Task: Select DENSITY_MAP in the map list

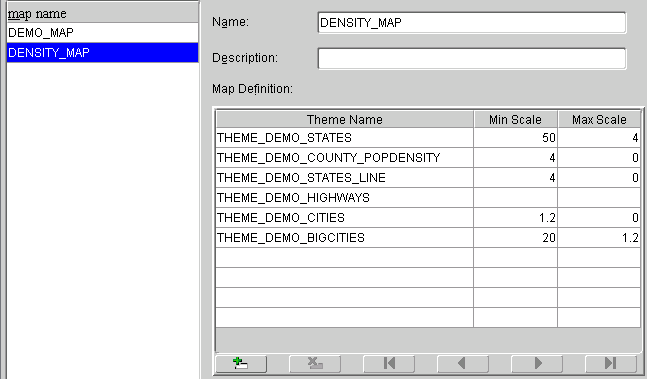Action: pos(102,53)
